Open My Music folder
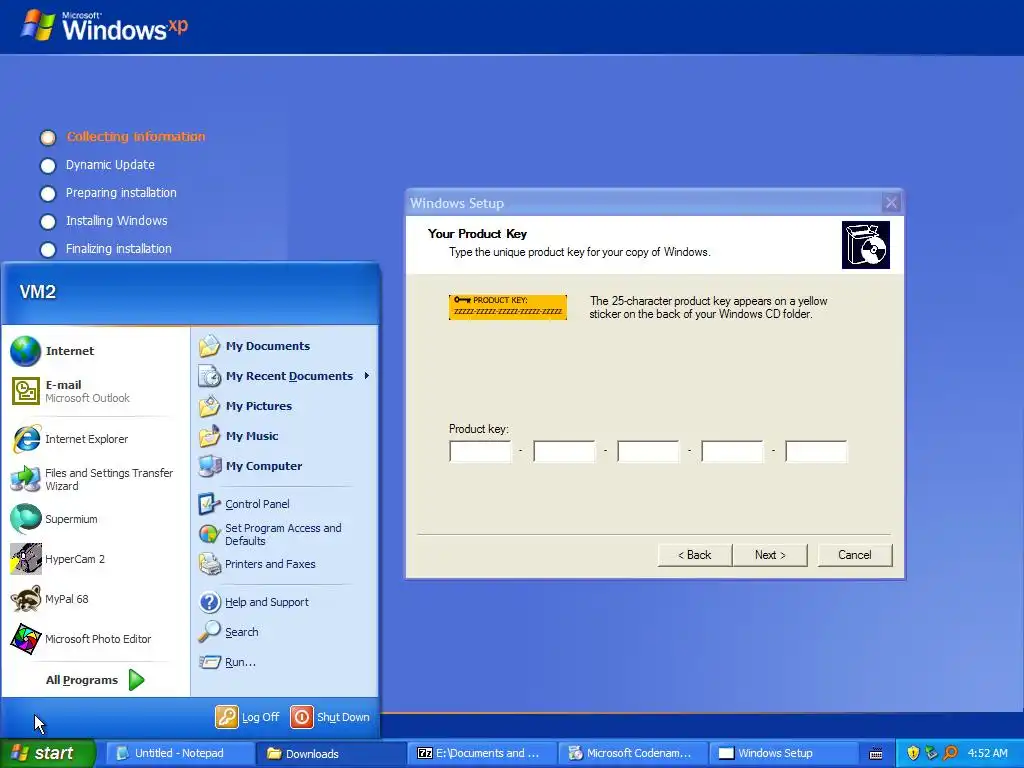This screenshot has height=768, width=1024. tap(284, 436)
